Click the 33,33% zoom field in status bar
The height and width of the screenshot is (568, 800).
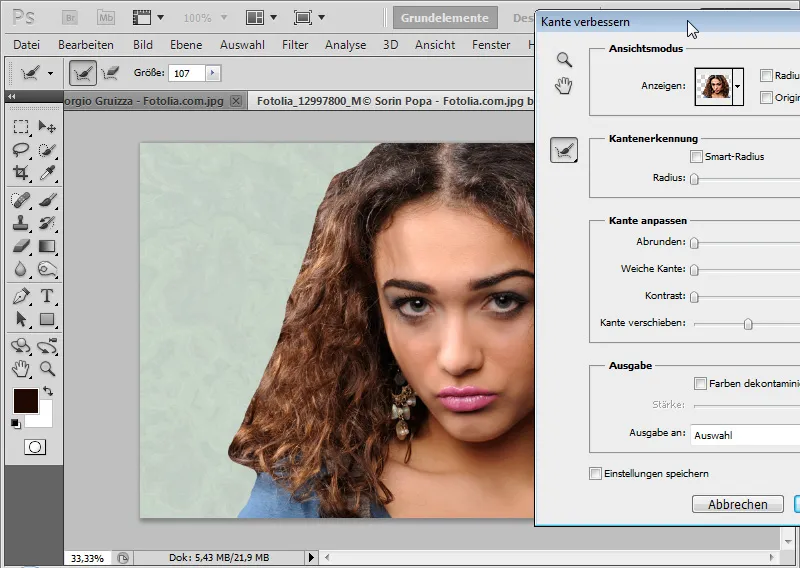(x=87, y=558)
